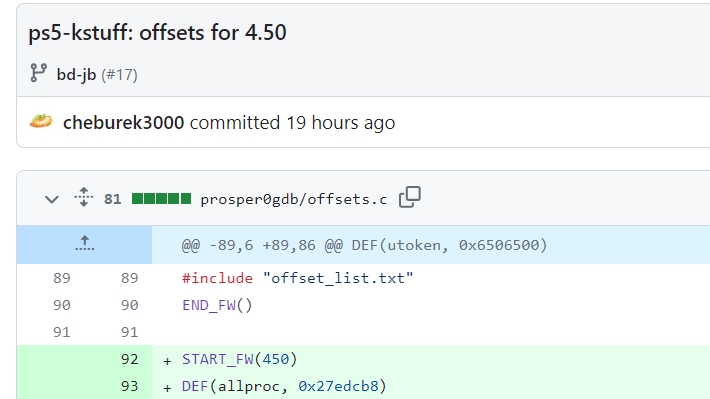Screen dimensions: 710x399
Task: Open pull request #17 link
Action: [x=120, y=75]
